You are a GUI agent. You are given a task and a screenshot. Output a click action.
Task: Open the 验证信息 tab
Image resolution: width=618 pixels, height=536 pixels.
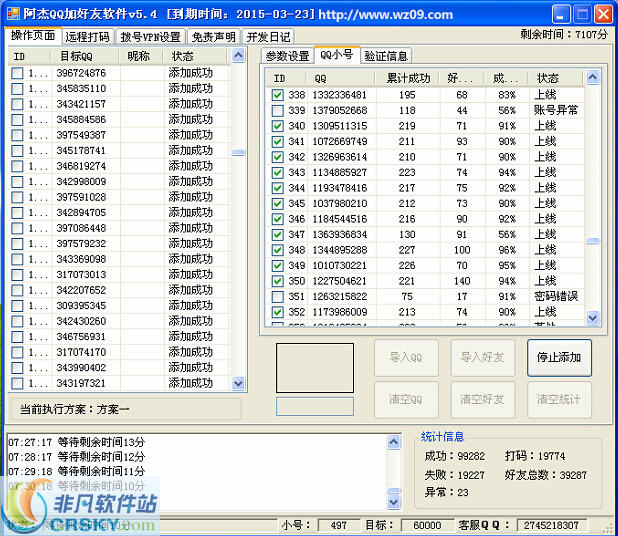coord(386,56)
